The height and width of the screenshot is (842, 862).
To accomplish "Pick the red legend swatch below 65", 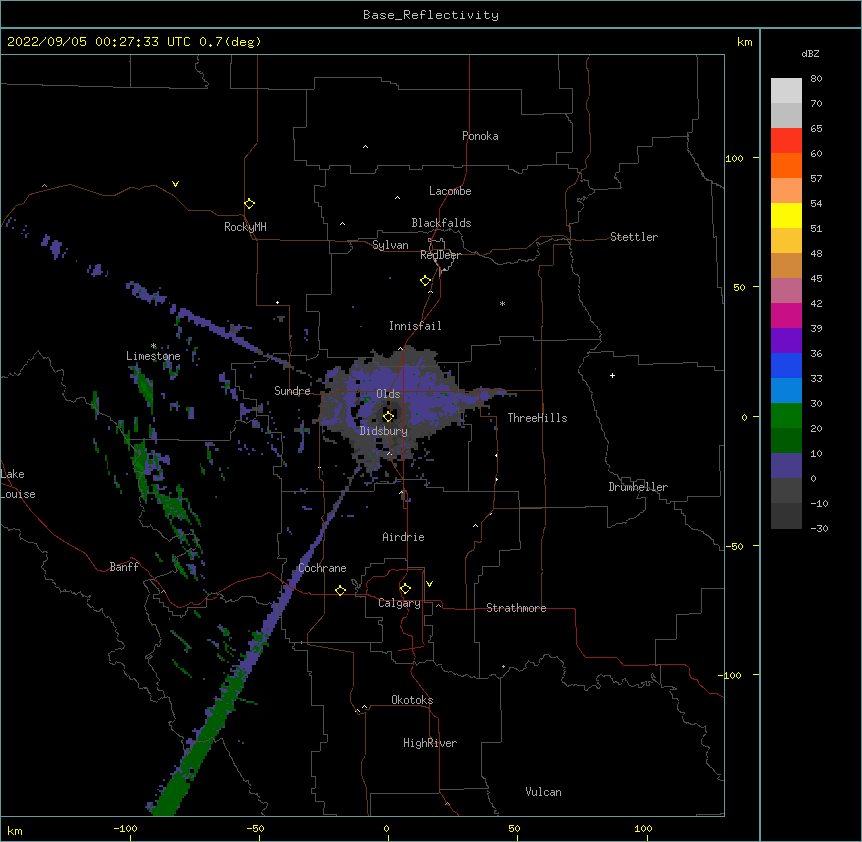I will (x=786, y=140).
